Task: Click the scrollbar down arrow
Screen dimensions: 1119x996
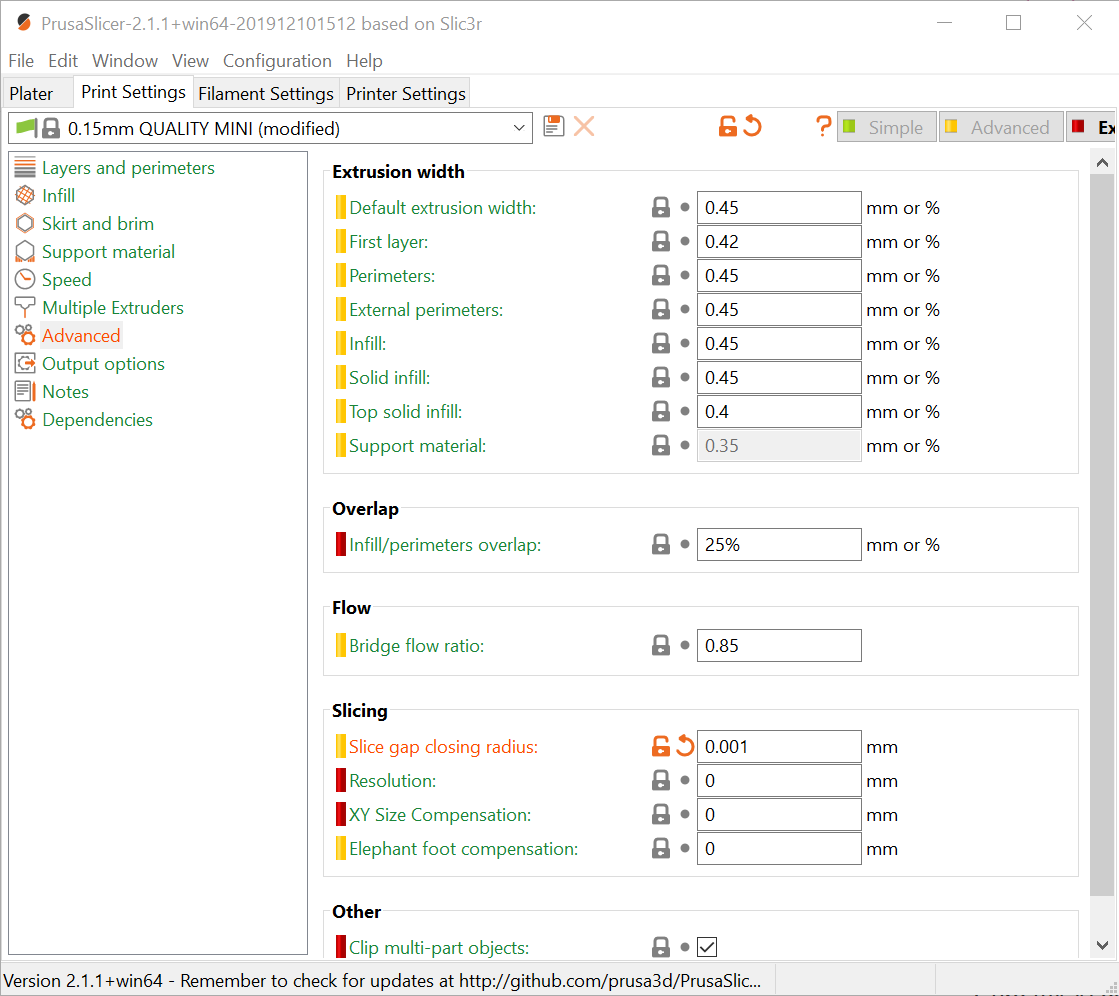Action: (x=1102, y=944)
